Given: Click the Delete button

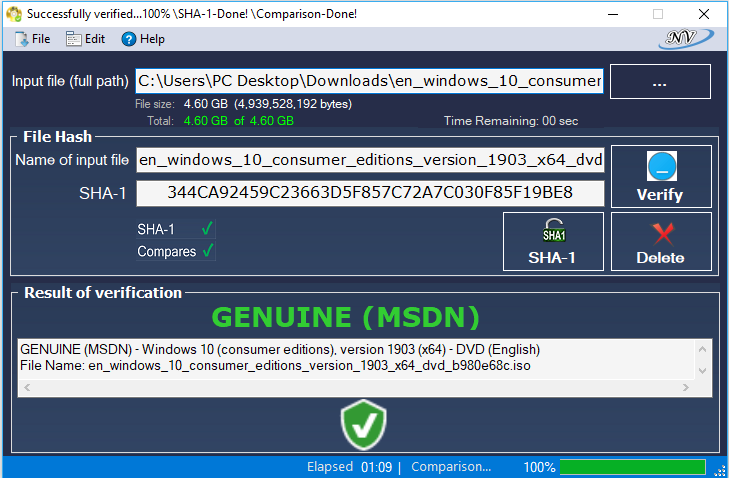Looking at the screenshot, I should click(x=661, y=241).
